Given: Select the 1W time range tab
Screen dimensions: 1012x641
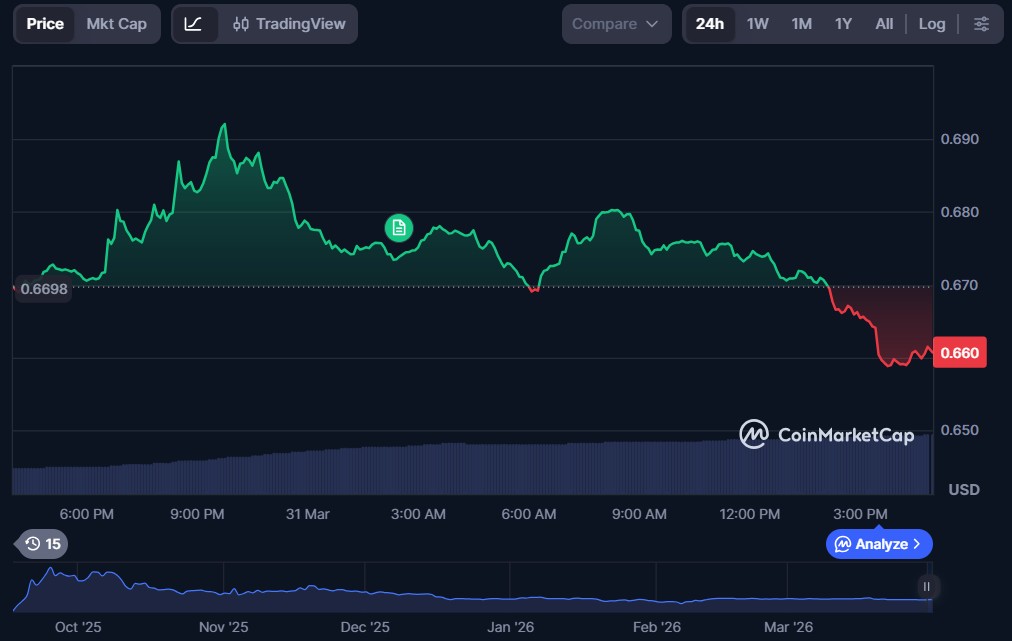Looking at the screenshot, I should point(758,24).
